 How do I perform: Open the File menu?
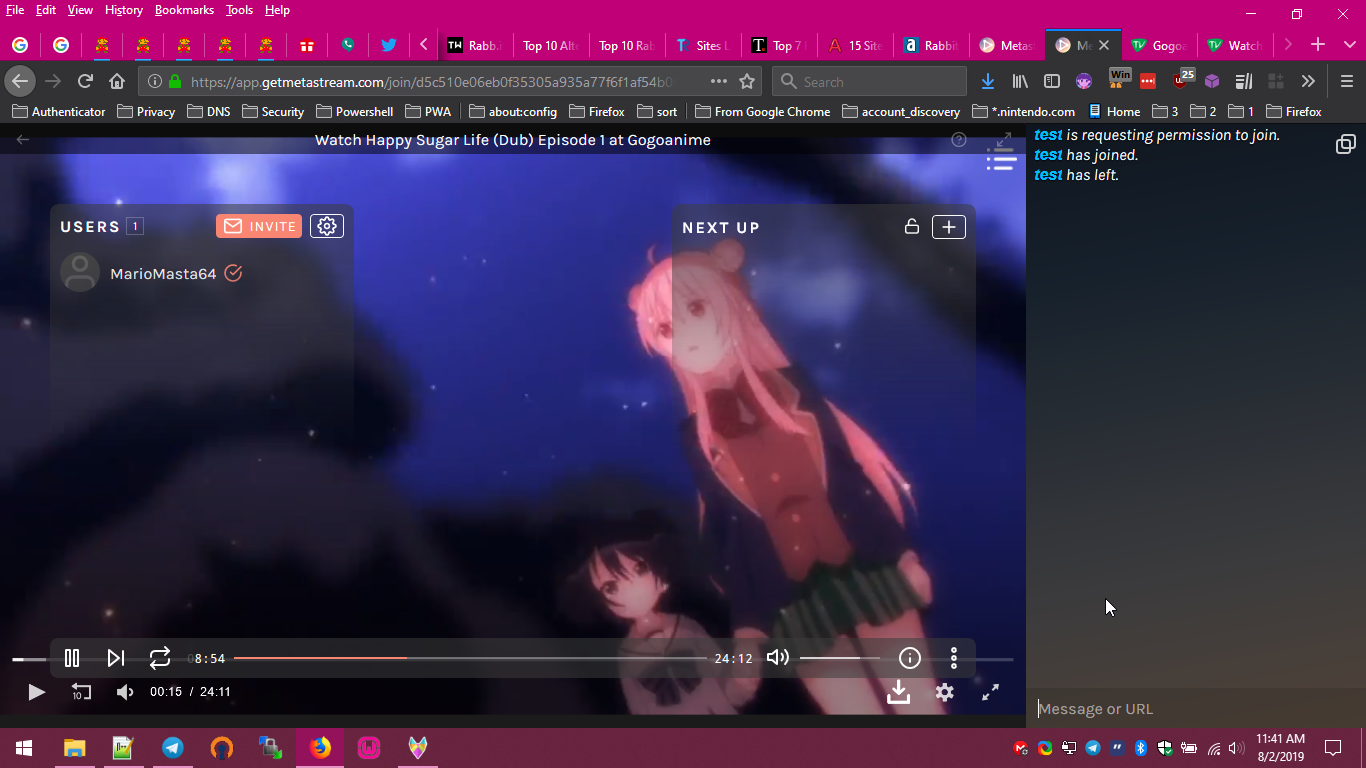click(x=15, y=10)
